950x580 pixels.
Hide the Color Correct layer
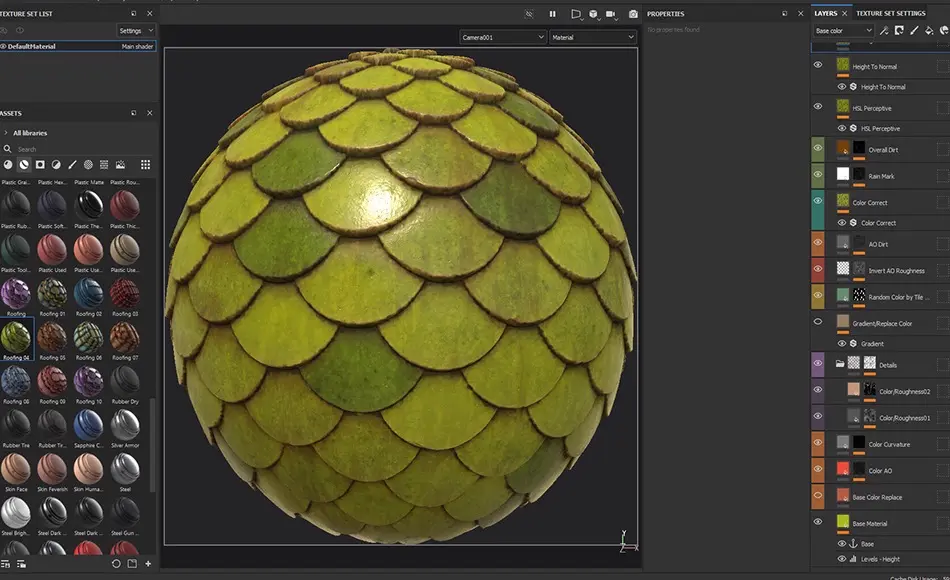(x=817, y=201)
